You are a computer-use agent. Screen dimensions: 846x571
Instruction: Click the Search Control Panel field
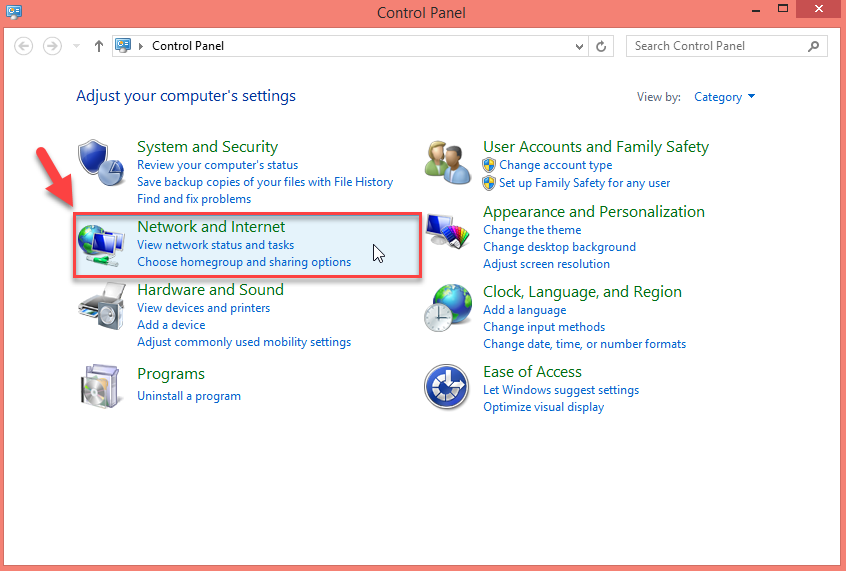pos(715,46)
